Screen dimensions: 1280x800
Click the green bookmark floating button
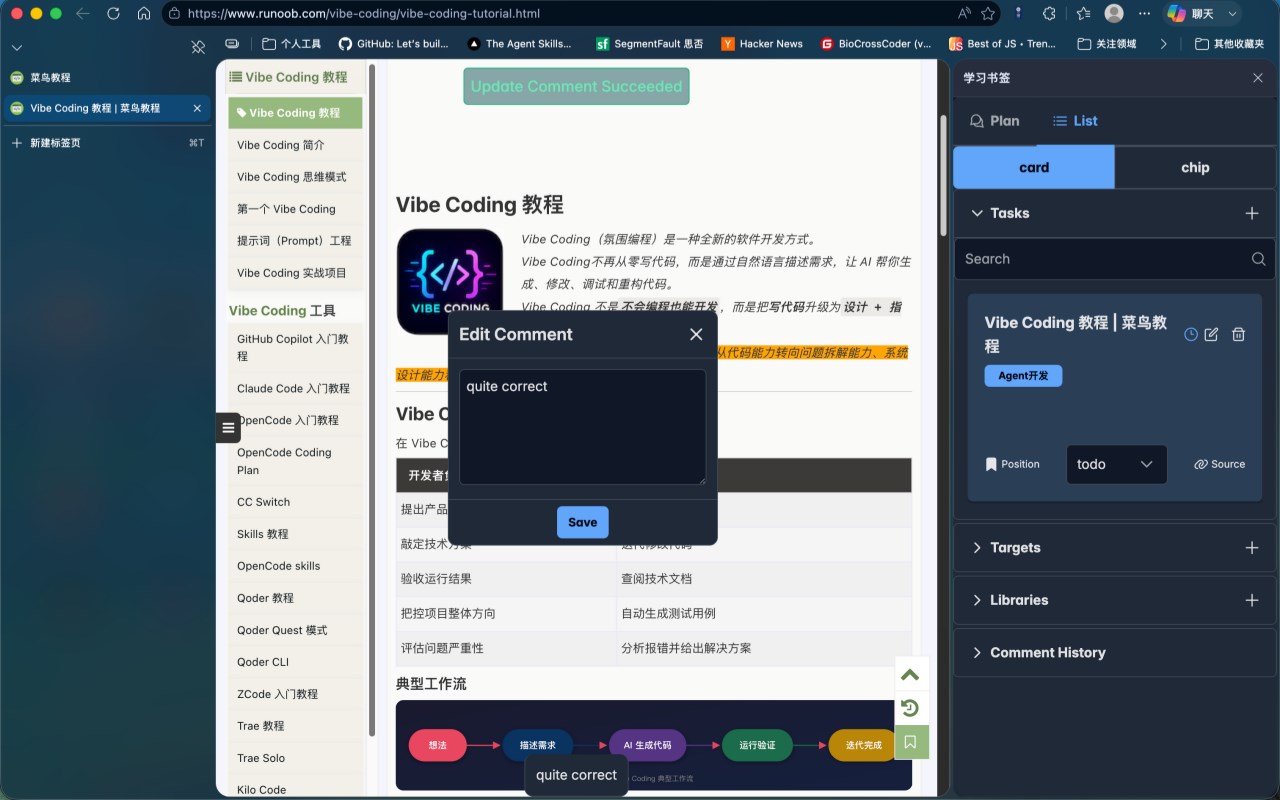point(910,742)
